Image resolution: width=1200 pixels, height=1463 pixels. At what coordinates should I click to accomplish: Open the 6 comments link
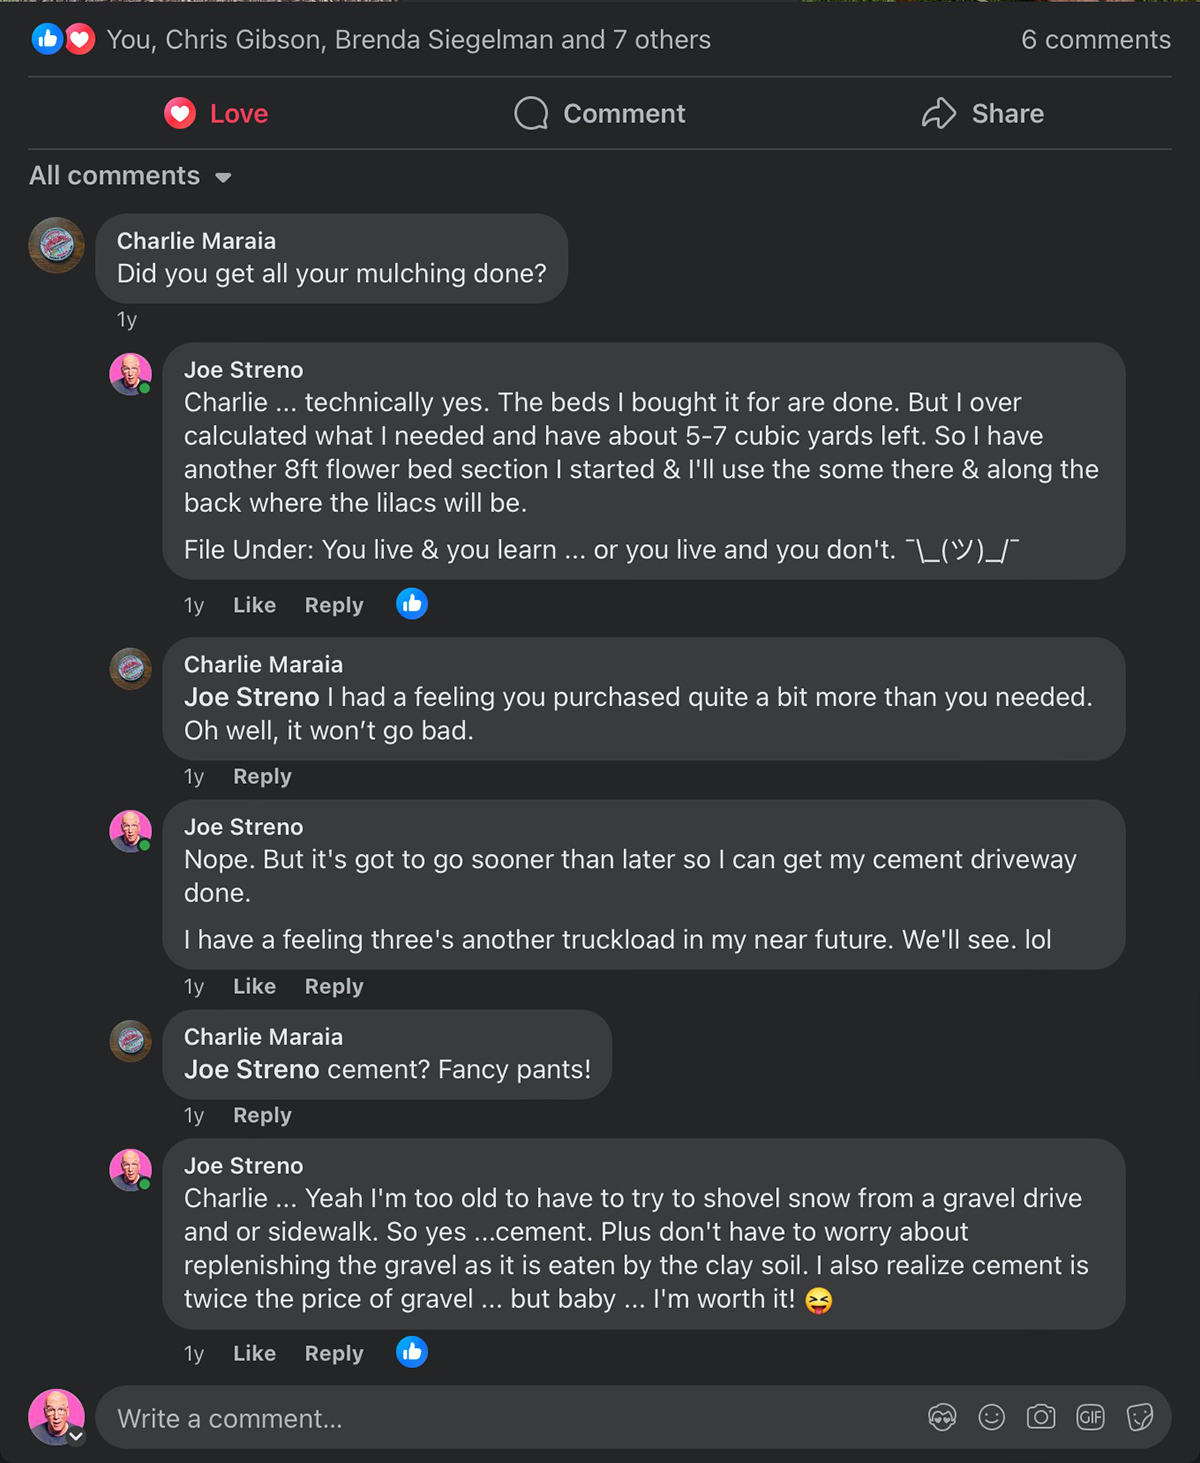(1096, 40)
